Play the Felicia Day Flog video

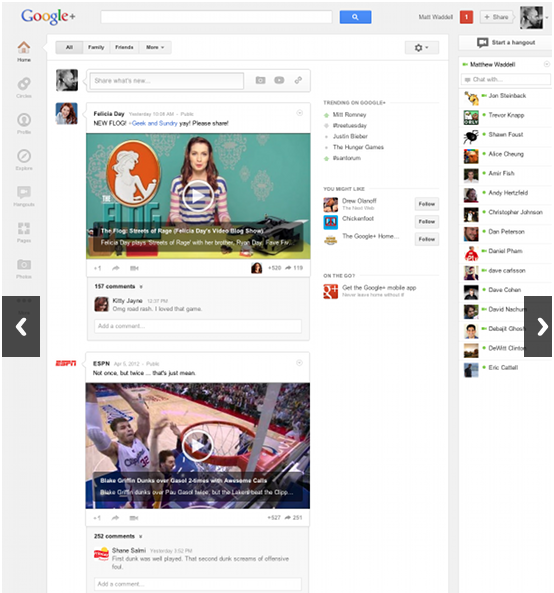tap(197, 196)
